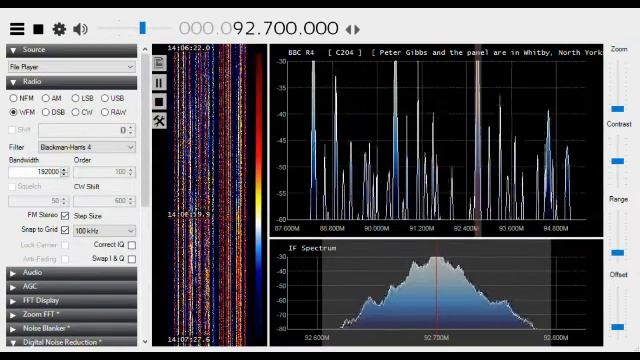This screenshot has height=360, width=640.
Task: Toggle the Anti-Fading checkbox
Action: pyautogui.click(x=65, y=259)
